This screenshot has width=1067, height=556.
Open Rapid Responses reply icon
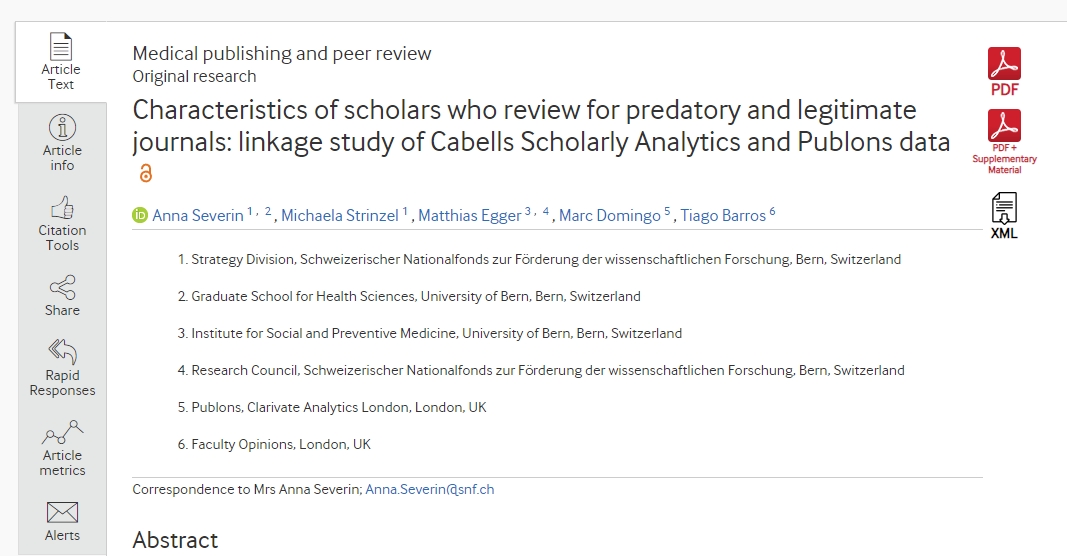tap(62, 351)
